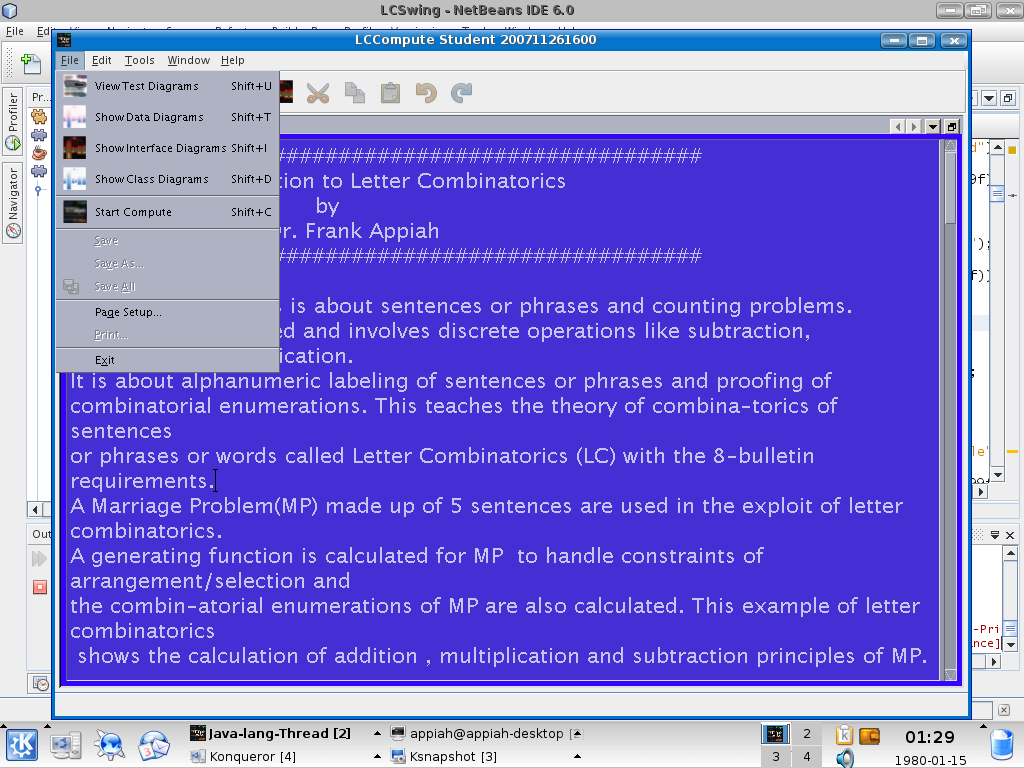Click the orange wallet tray icon
The image size is (1024, 768).
point(870,736)
